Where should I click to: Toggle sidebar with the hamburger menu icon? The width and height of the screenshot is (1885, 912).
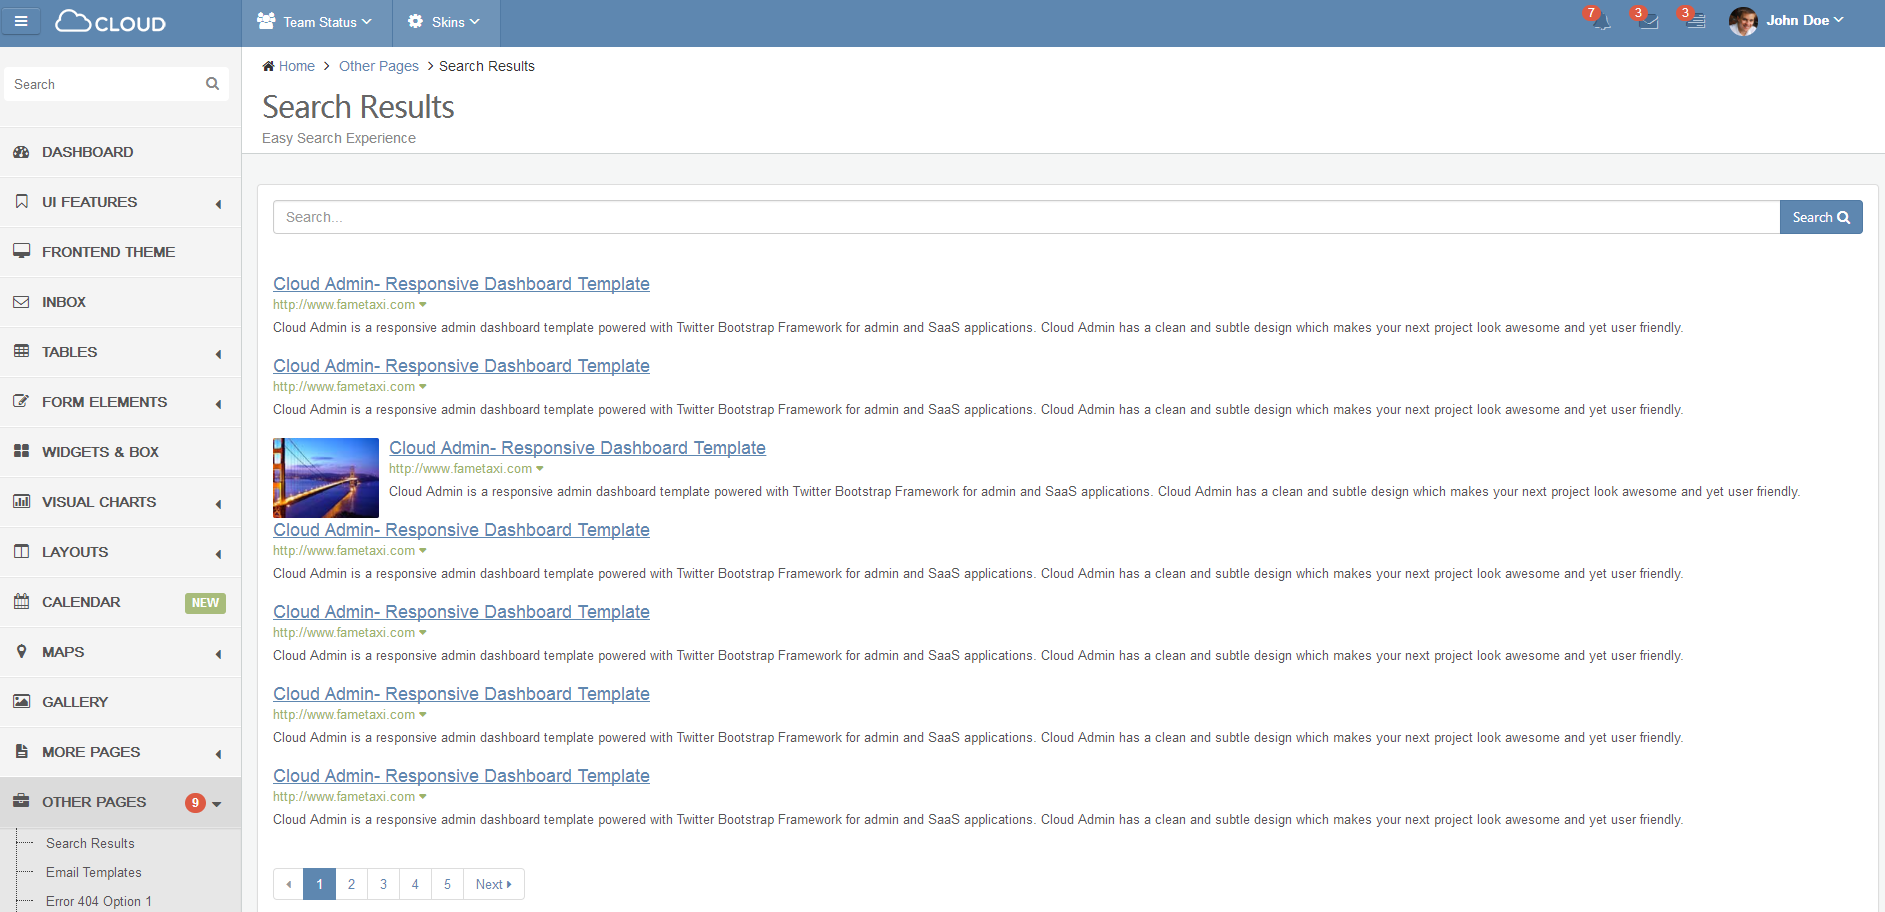tap(21, 21)
